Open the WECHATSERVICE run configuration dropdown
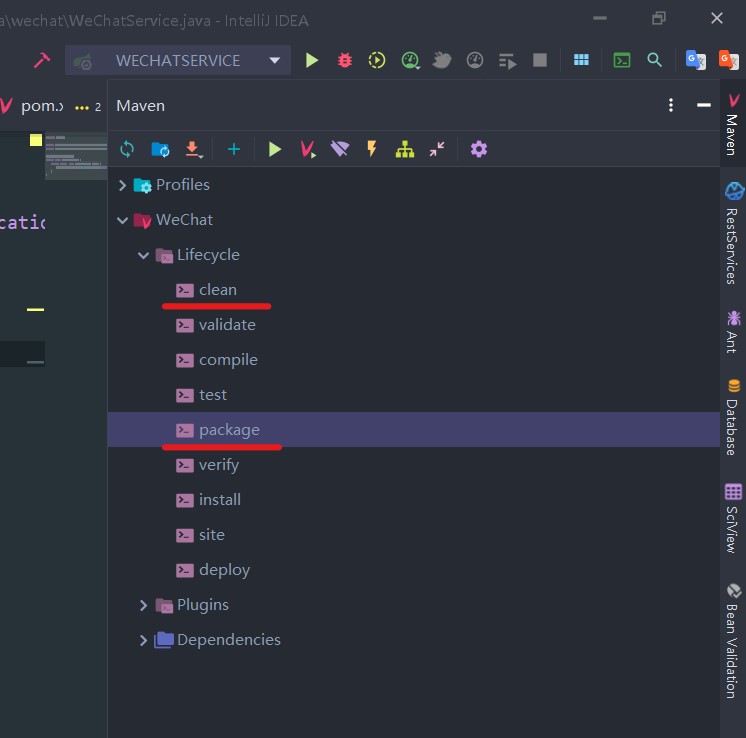 tap(178, 60)
